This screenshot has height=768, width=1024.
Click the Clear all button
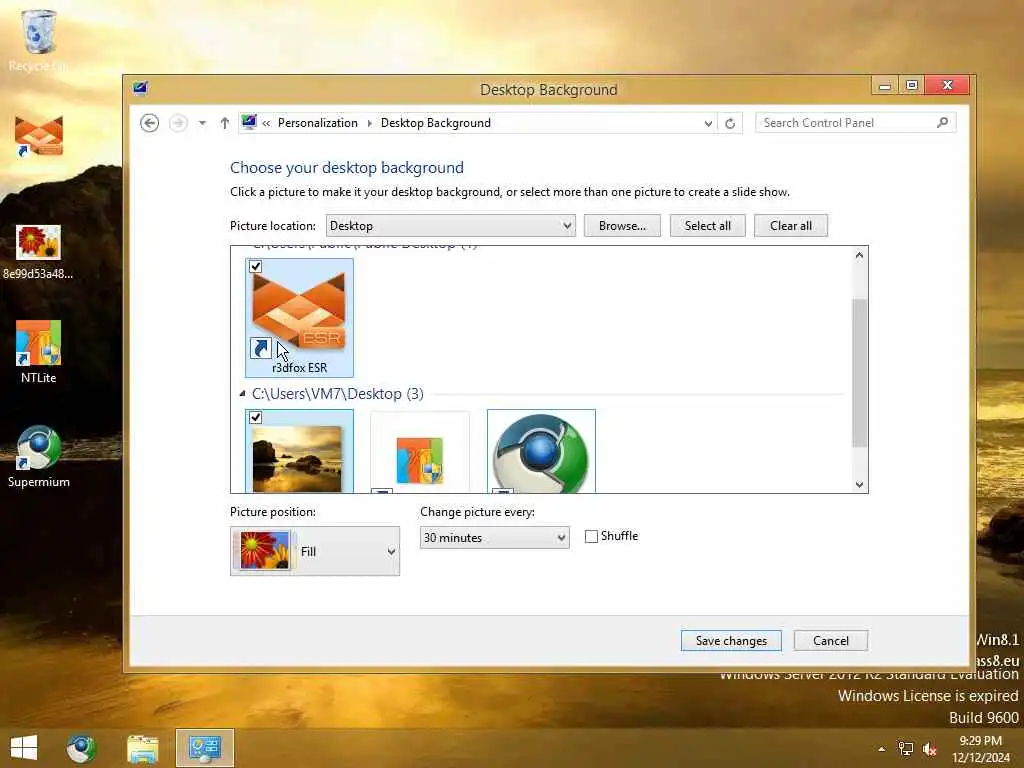tap(791, 226)
